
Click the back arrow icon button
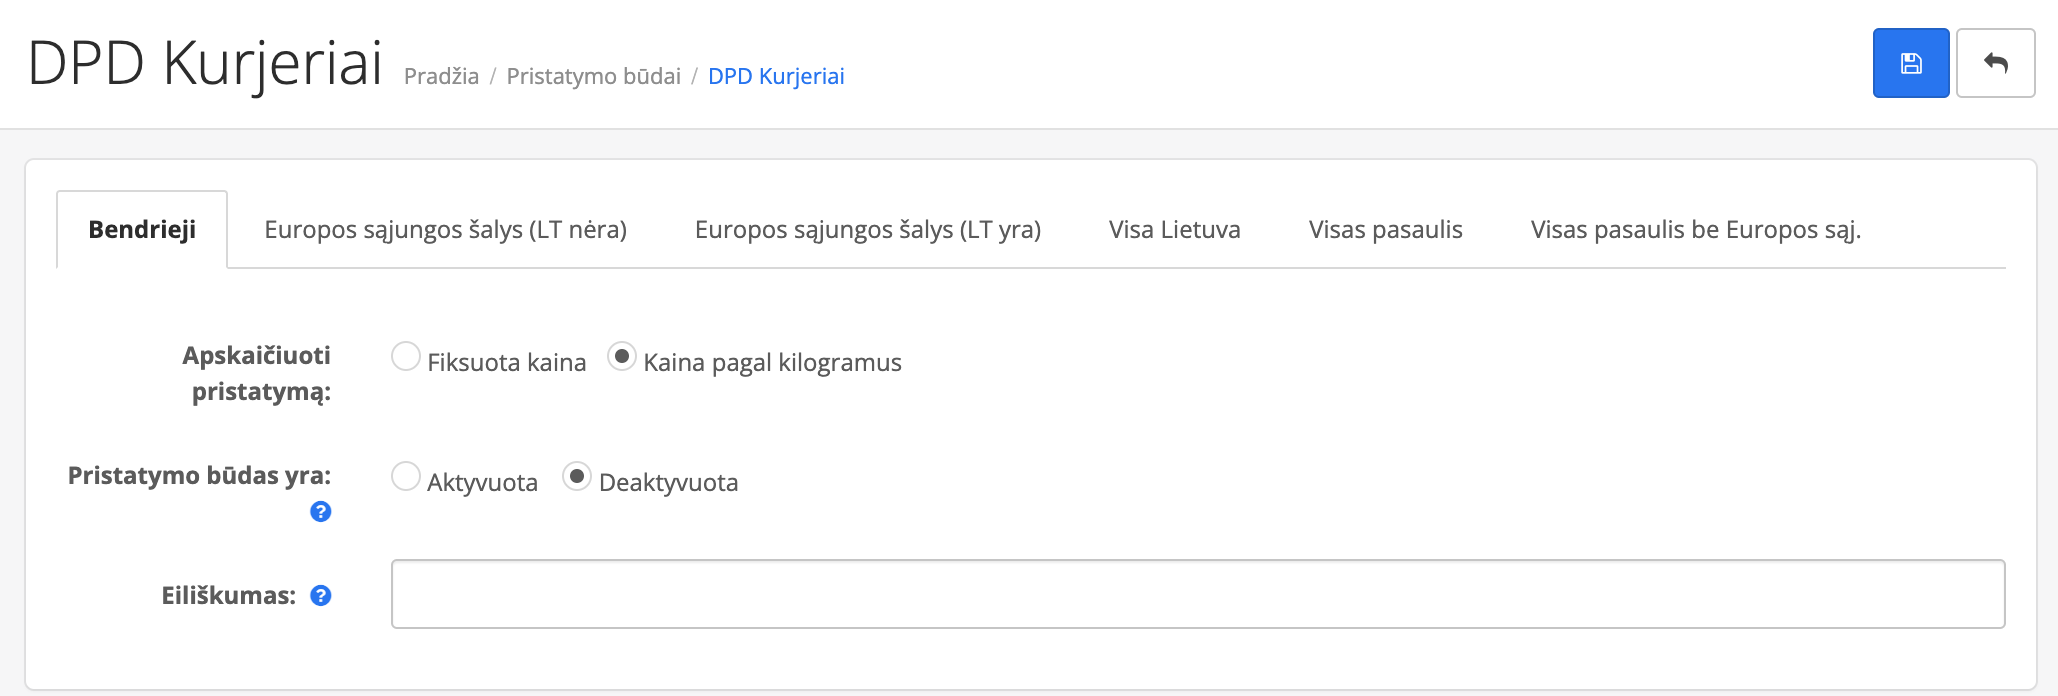click(x=1995, y=63)
